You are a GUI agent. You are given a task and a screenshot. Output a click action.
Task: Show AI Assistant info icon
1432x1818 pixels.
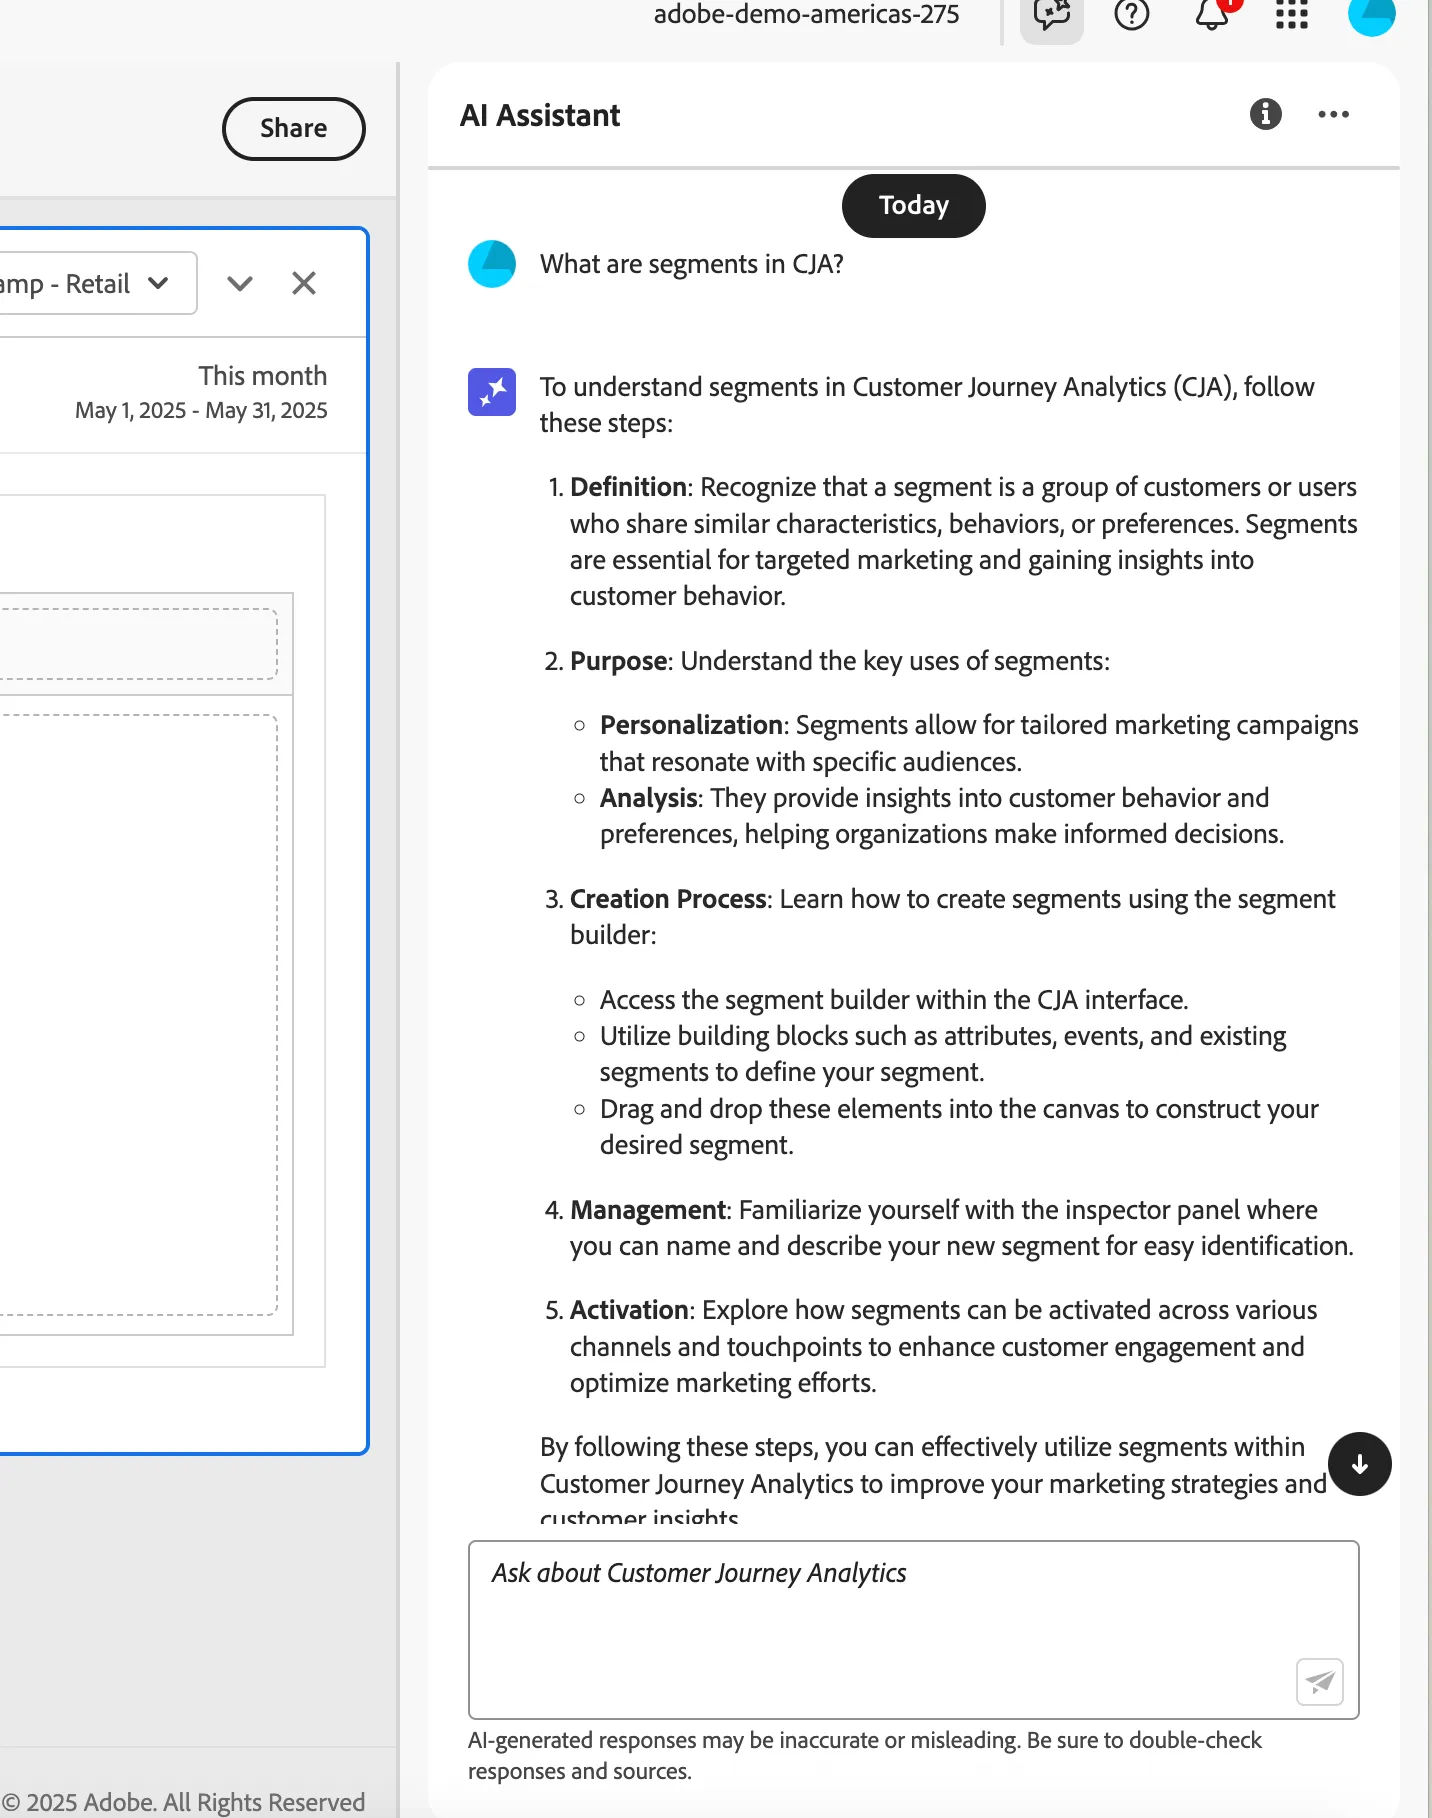tap(1265, 114)
